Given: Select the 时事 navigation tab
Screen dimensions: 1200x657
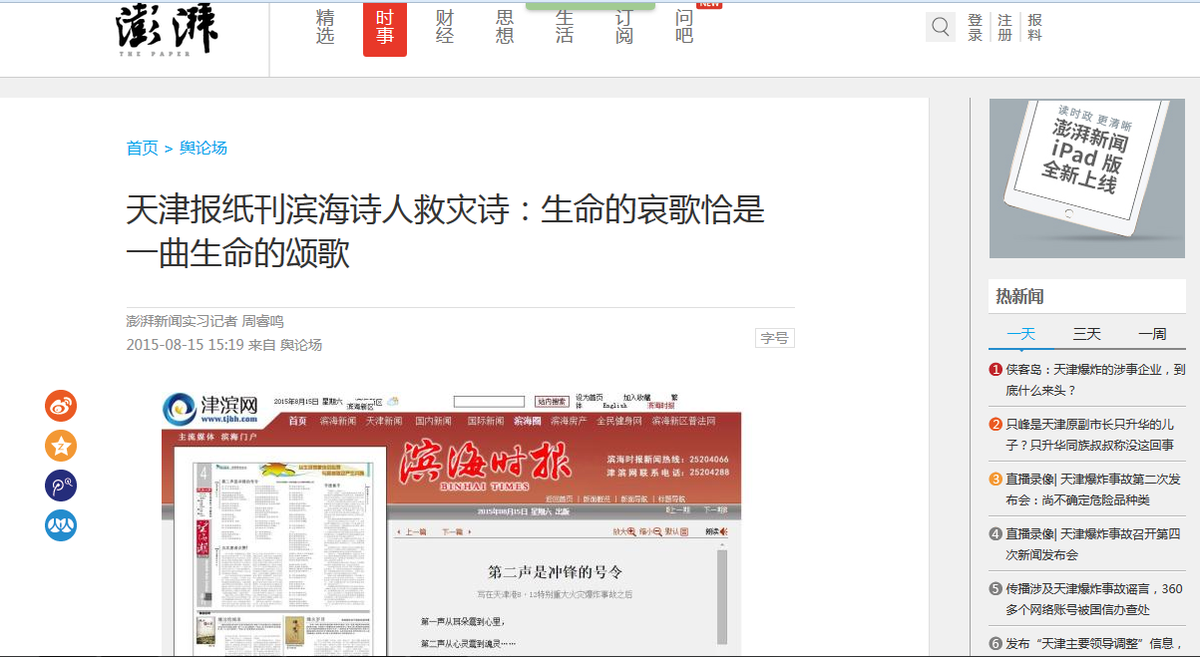Looking at the screenshot, I should 385,29.
